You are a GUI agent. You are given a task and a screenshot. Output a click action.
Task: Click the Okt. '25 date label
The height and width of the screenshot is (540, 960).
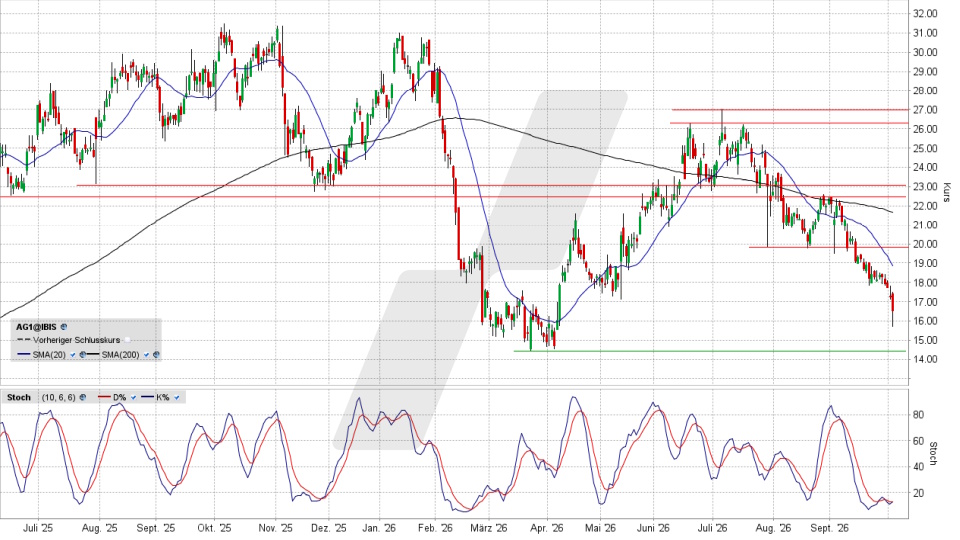[x=214, y=528]
